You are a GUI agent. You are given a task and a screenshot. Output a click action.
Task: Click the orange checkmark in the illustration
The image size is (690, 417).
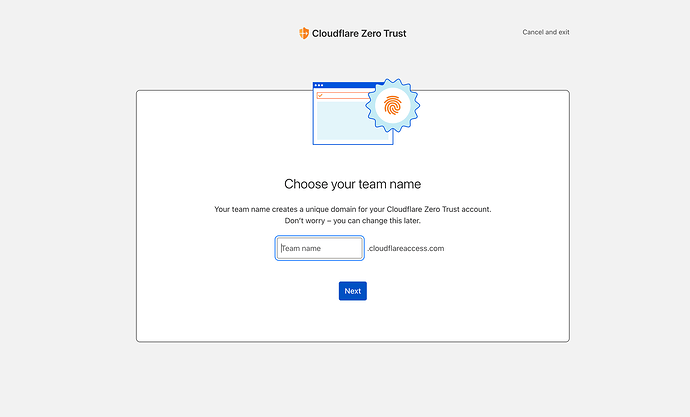(320, 95)
